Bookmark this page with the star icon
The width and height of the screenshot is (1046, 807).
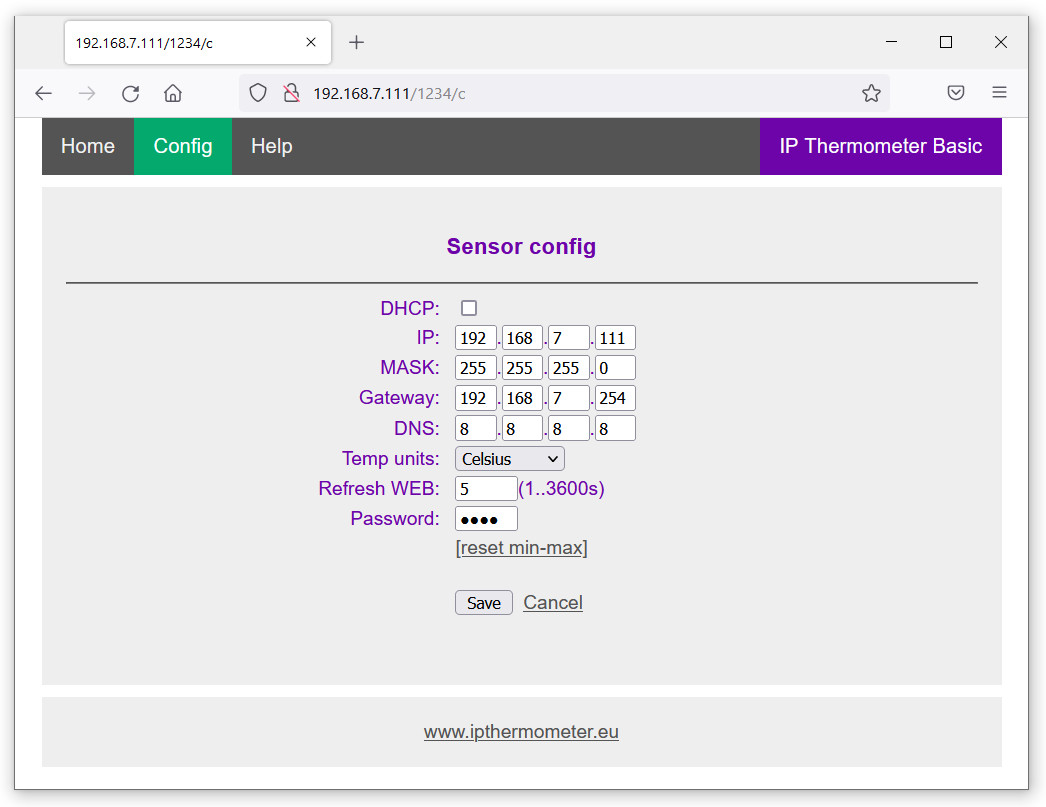click(871, 93)
